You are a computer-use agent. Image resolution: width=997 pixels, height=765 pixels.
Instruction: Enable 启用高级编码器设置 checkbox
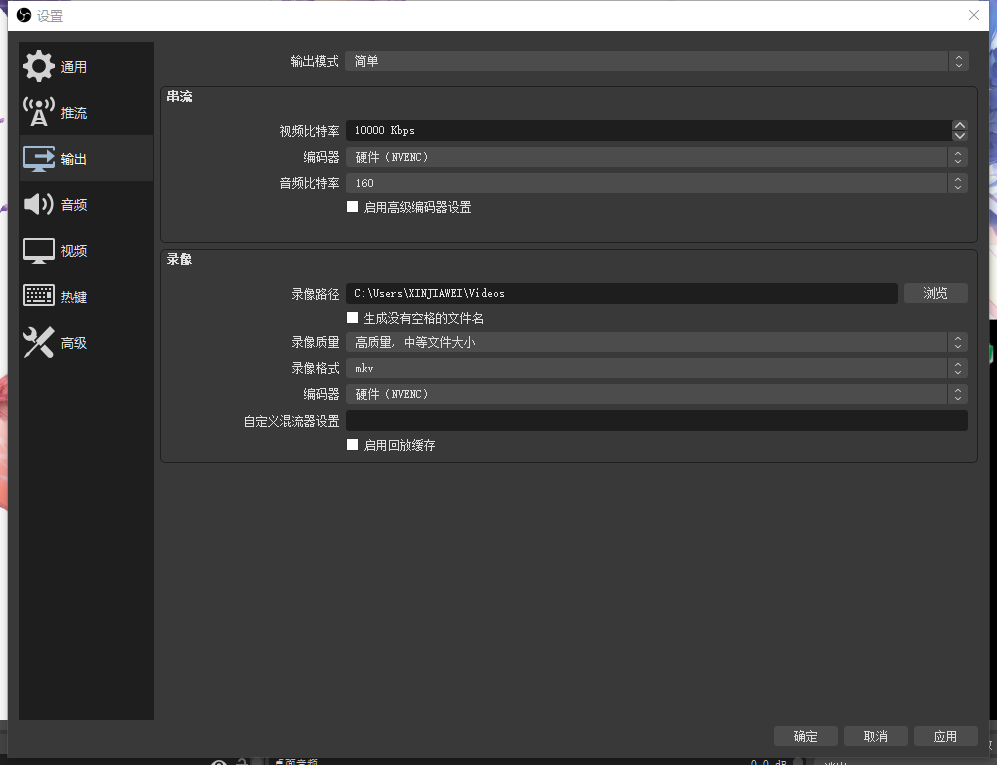[352, 207]
